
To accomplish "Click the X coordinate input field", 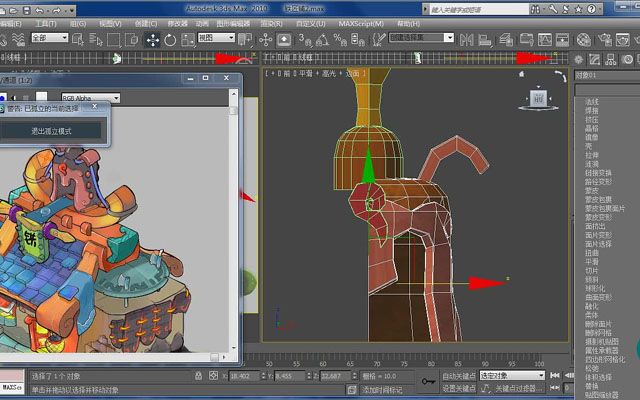I will click(244, 376).
